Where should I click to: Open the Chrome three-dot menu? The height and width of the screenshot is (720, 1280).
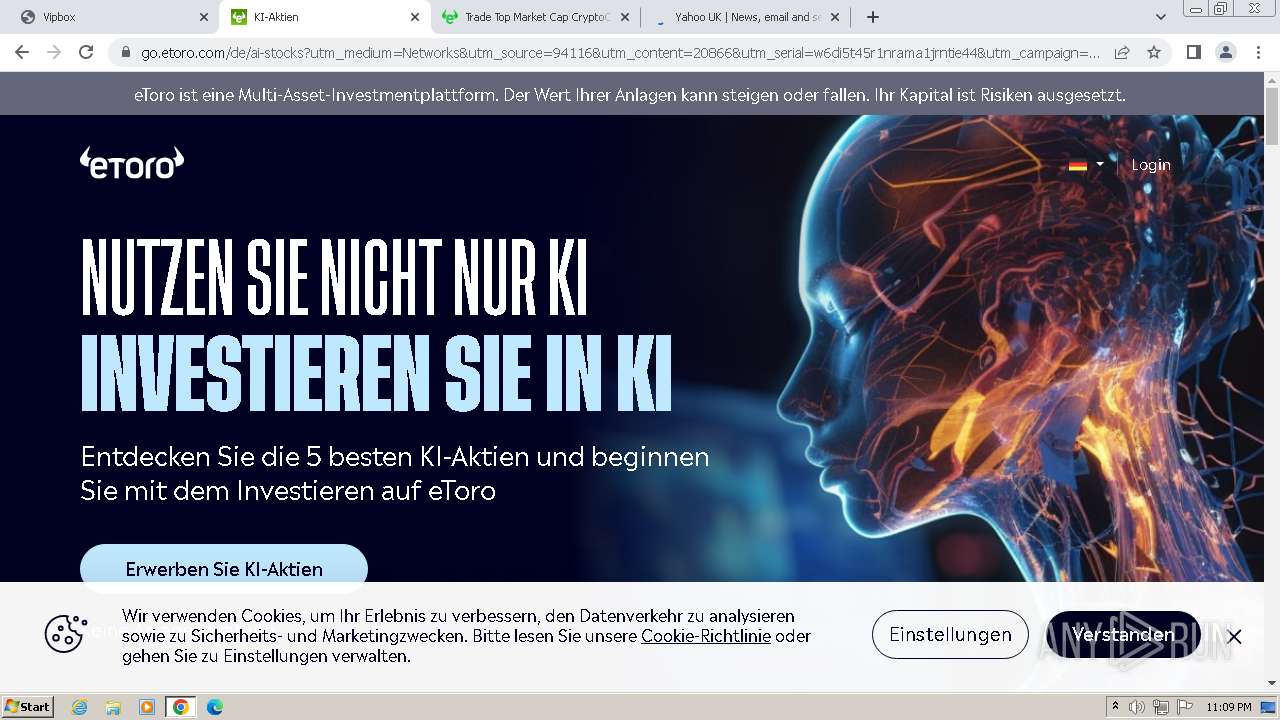coord(1258,52)
